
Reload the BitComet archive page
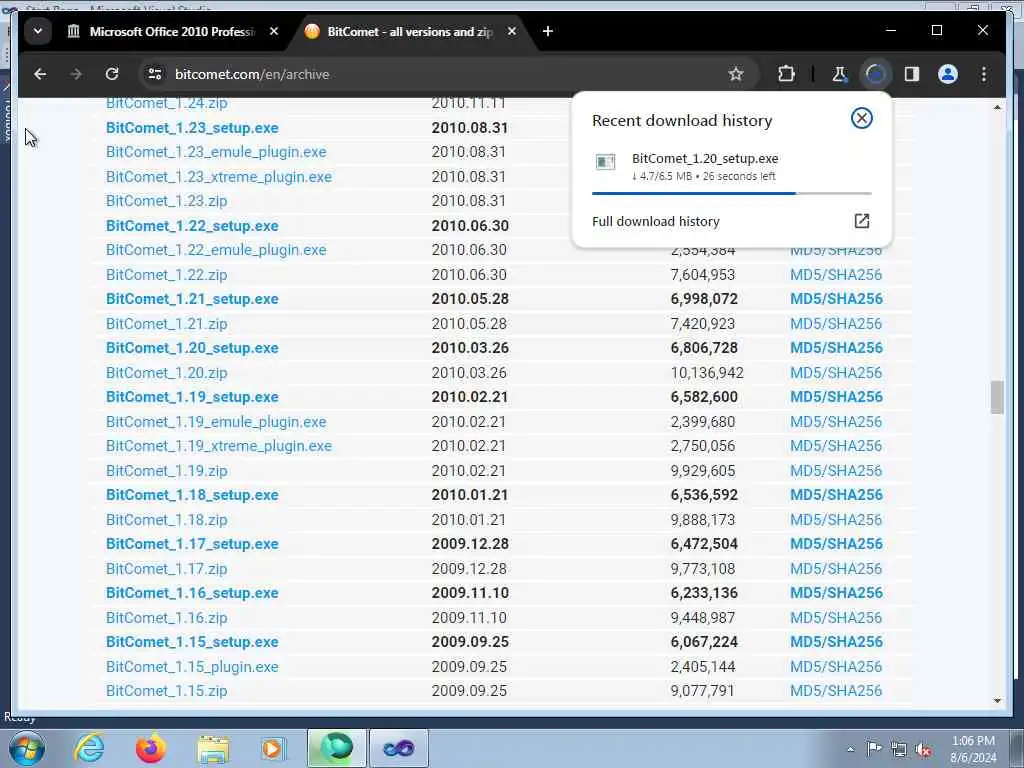pos(112,74)
